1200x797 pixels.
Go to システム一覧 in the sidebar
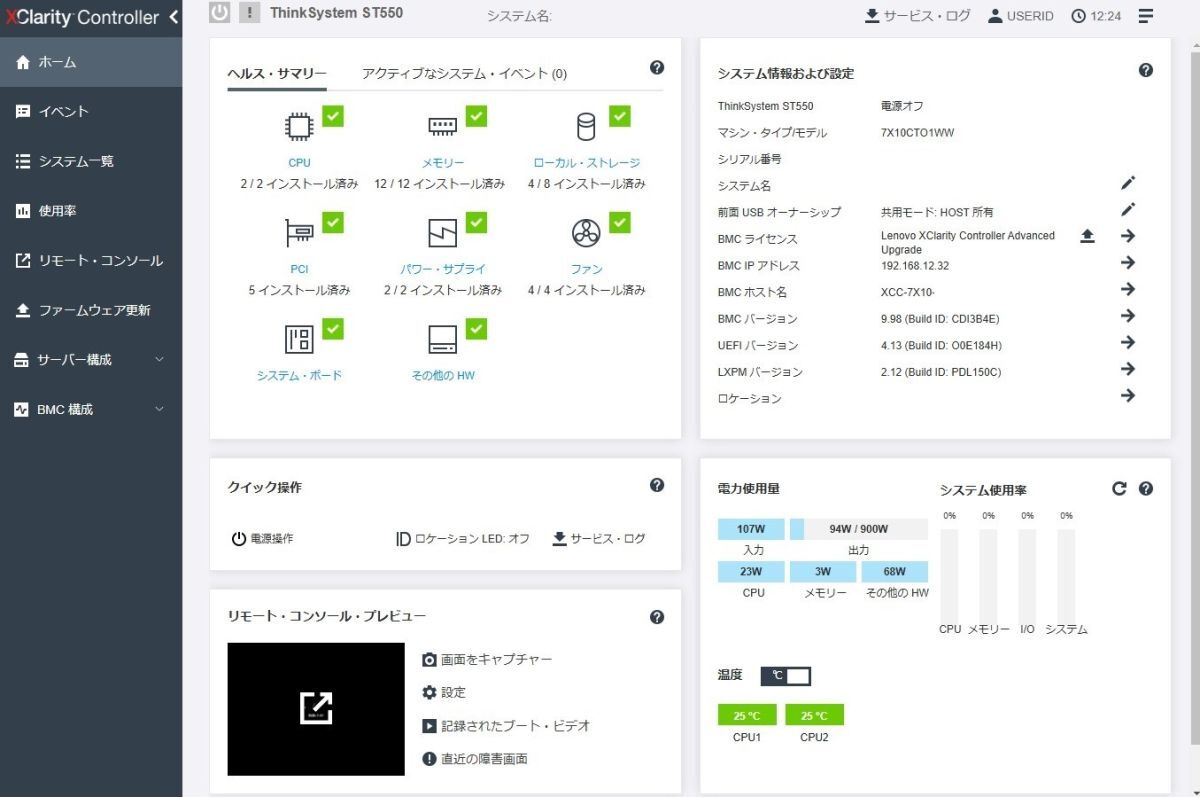[91, 161]
